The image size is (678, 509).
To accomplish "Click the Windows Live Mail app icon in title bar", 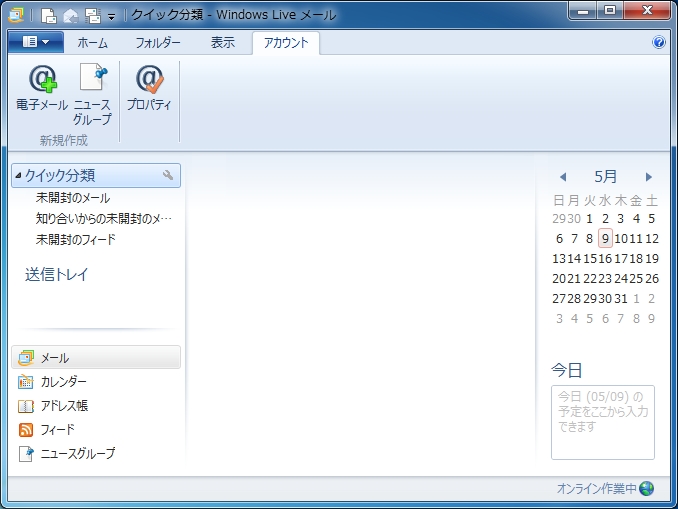I will [x=16, y=15].
